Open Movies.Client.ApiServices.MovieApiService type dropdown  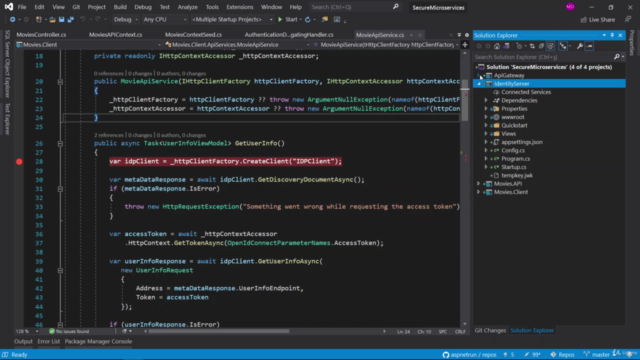click(x=237, y=45)
